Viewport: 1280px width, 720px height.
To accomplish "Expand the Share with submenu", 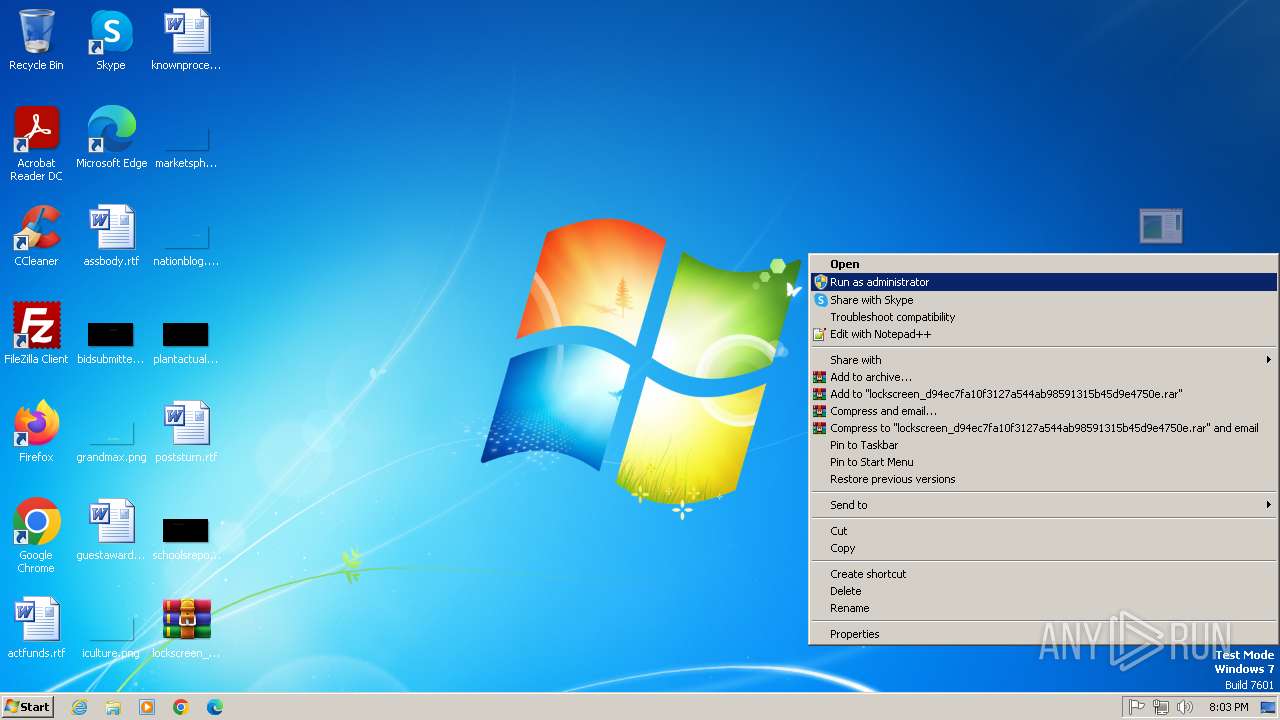I will [1043, 360].
